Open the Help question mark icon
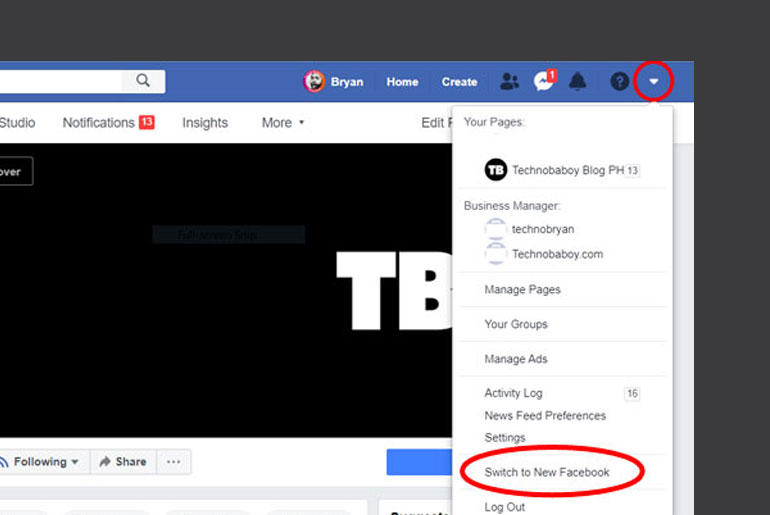Viewport: 770px width, 515px height. click(x=619, y=81)
